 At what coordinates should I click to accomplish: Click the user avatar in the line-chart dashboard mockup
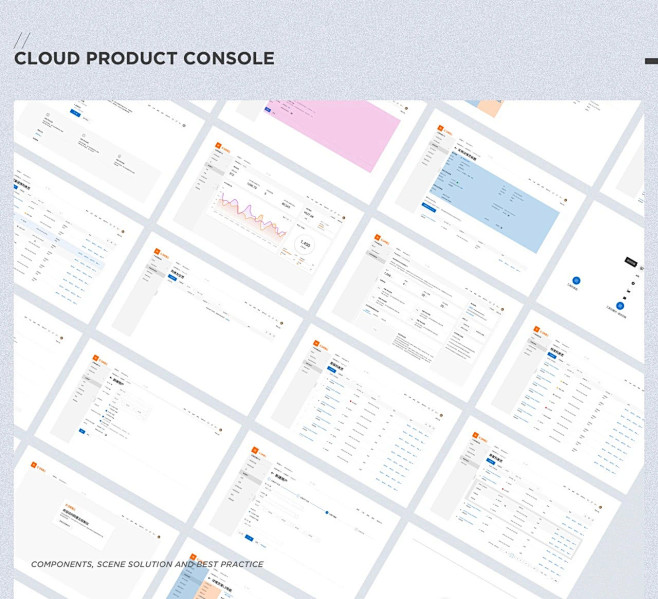coord(344,217)
